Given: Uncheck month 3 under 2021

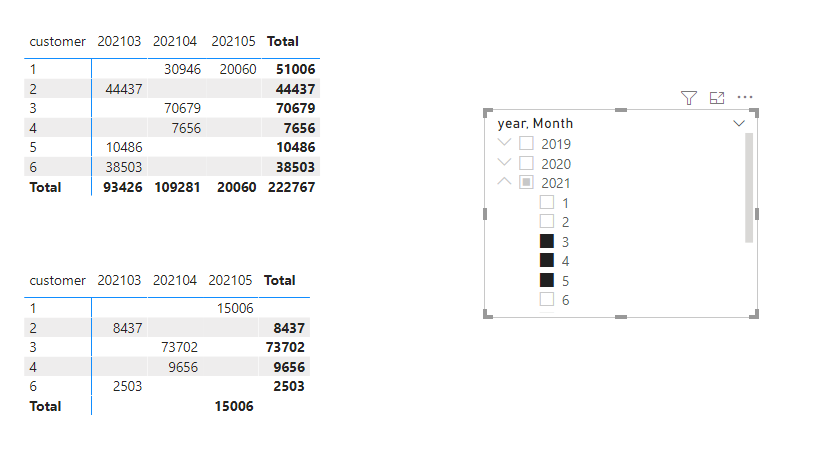Looking at the screenshot, I should [547, 241].
